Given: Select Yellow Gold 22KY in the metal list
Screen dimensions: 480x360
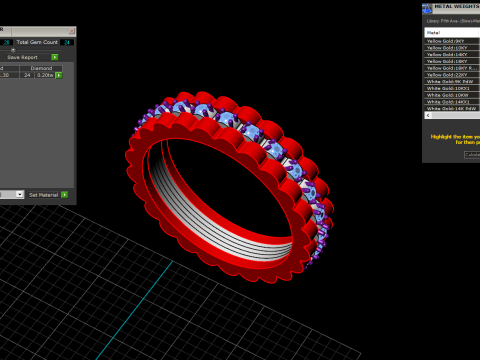Looking at the screenshot, I should tap(452, 75).
